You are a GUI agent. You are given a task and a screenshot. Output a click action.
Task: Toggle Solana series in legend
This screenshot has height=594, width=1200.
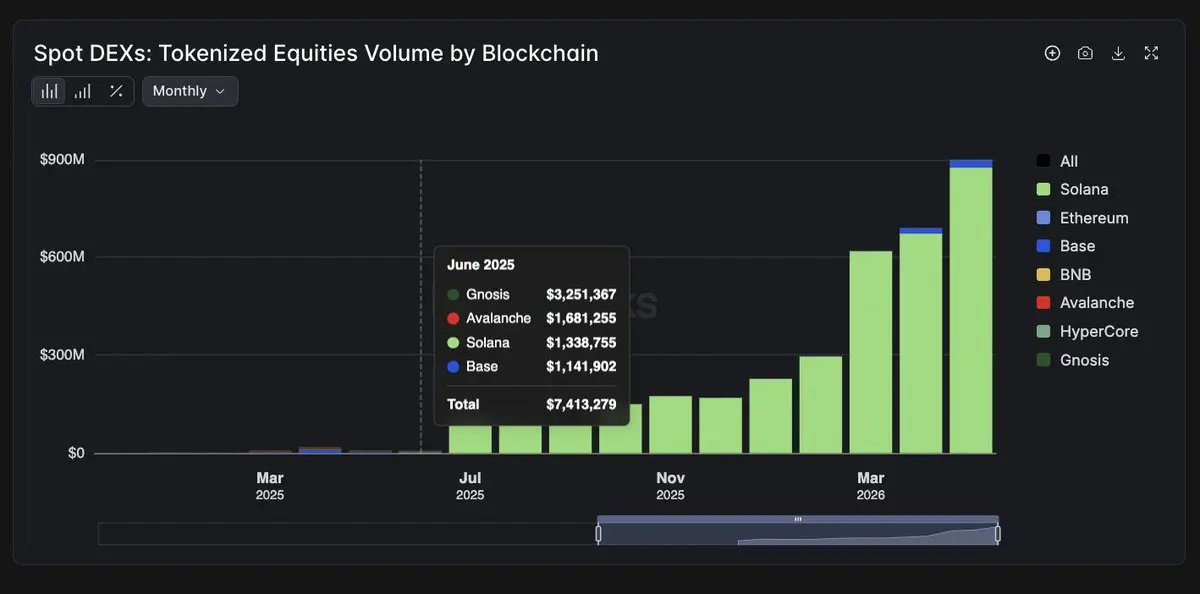(1072, 189)
